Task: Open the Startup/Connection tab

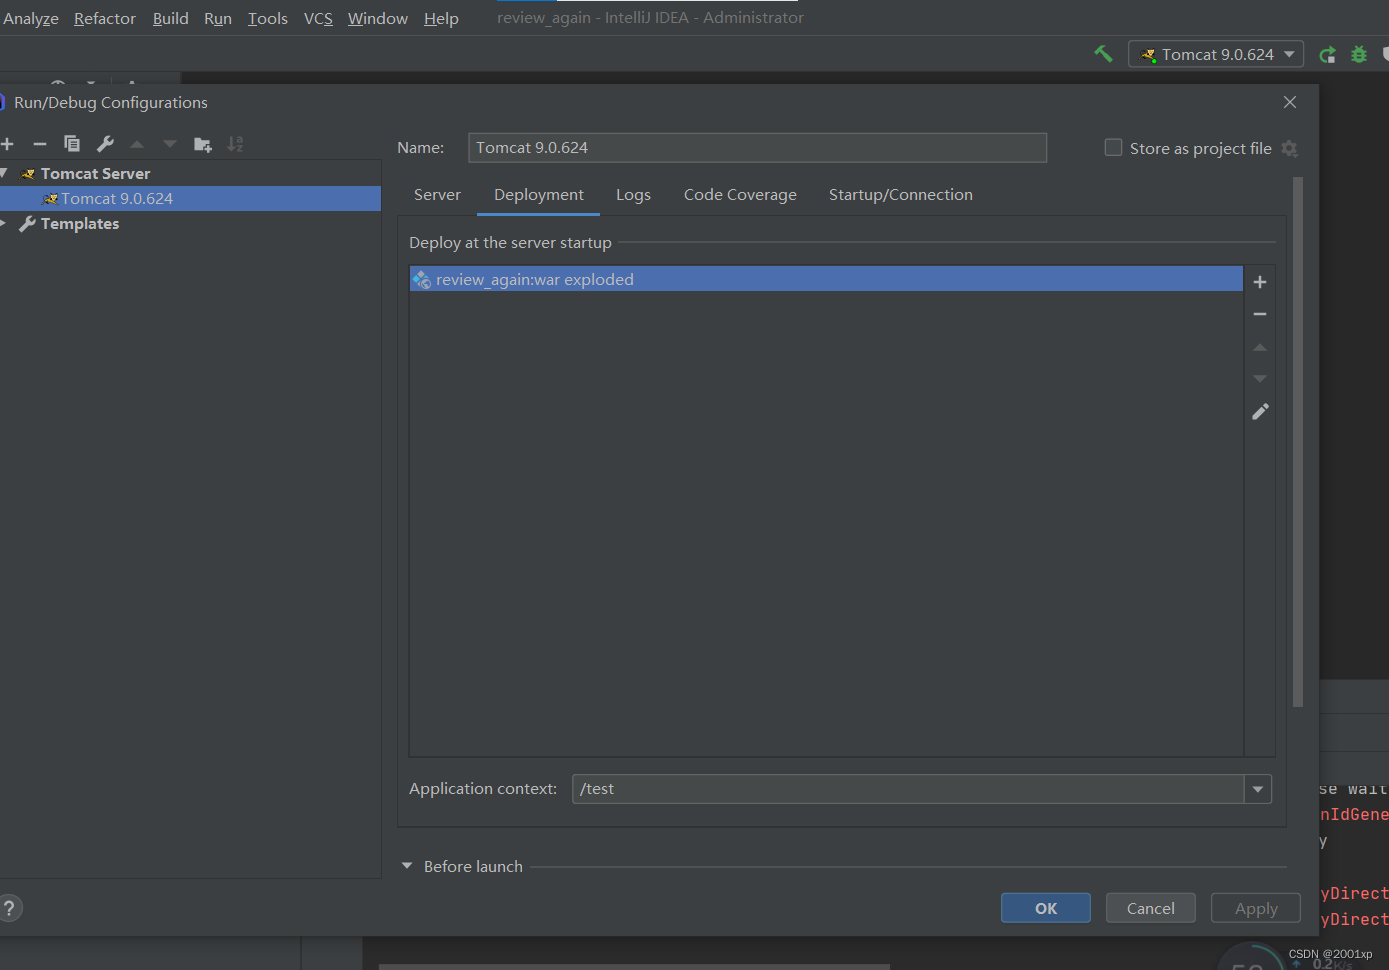Action: pos(901,195)
